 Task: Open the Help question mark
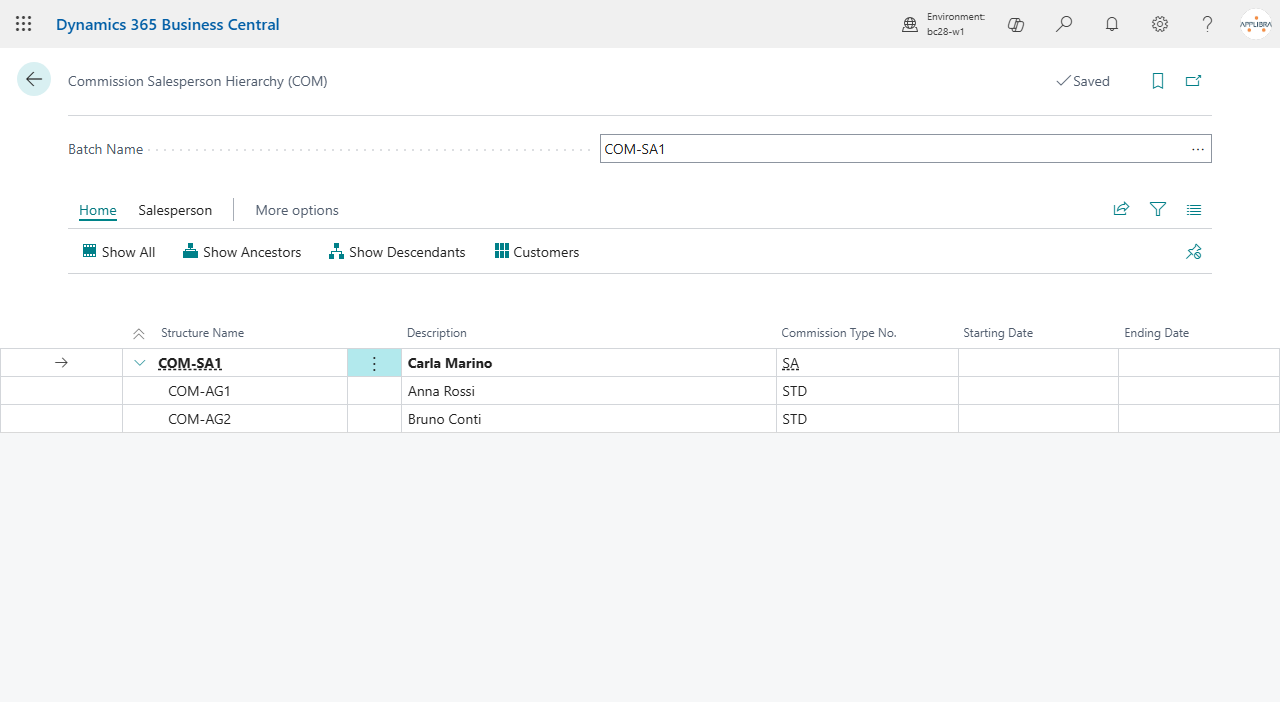point(1208,24)
